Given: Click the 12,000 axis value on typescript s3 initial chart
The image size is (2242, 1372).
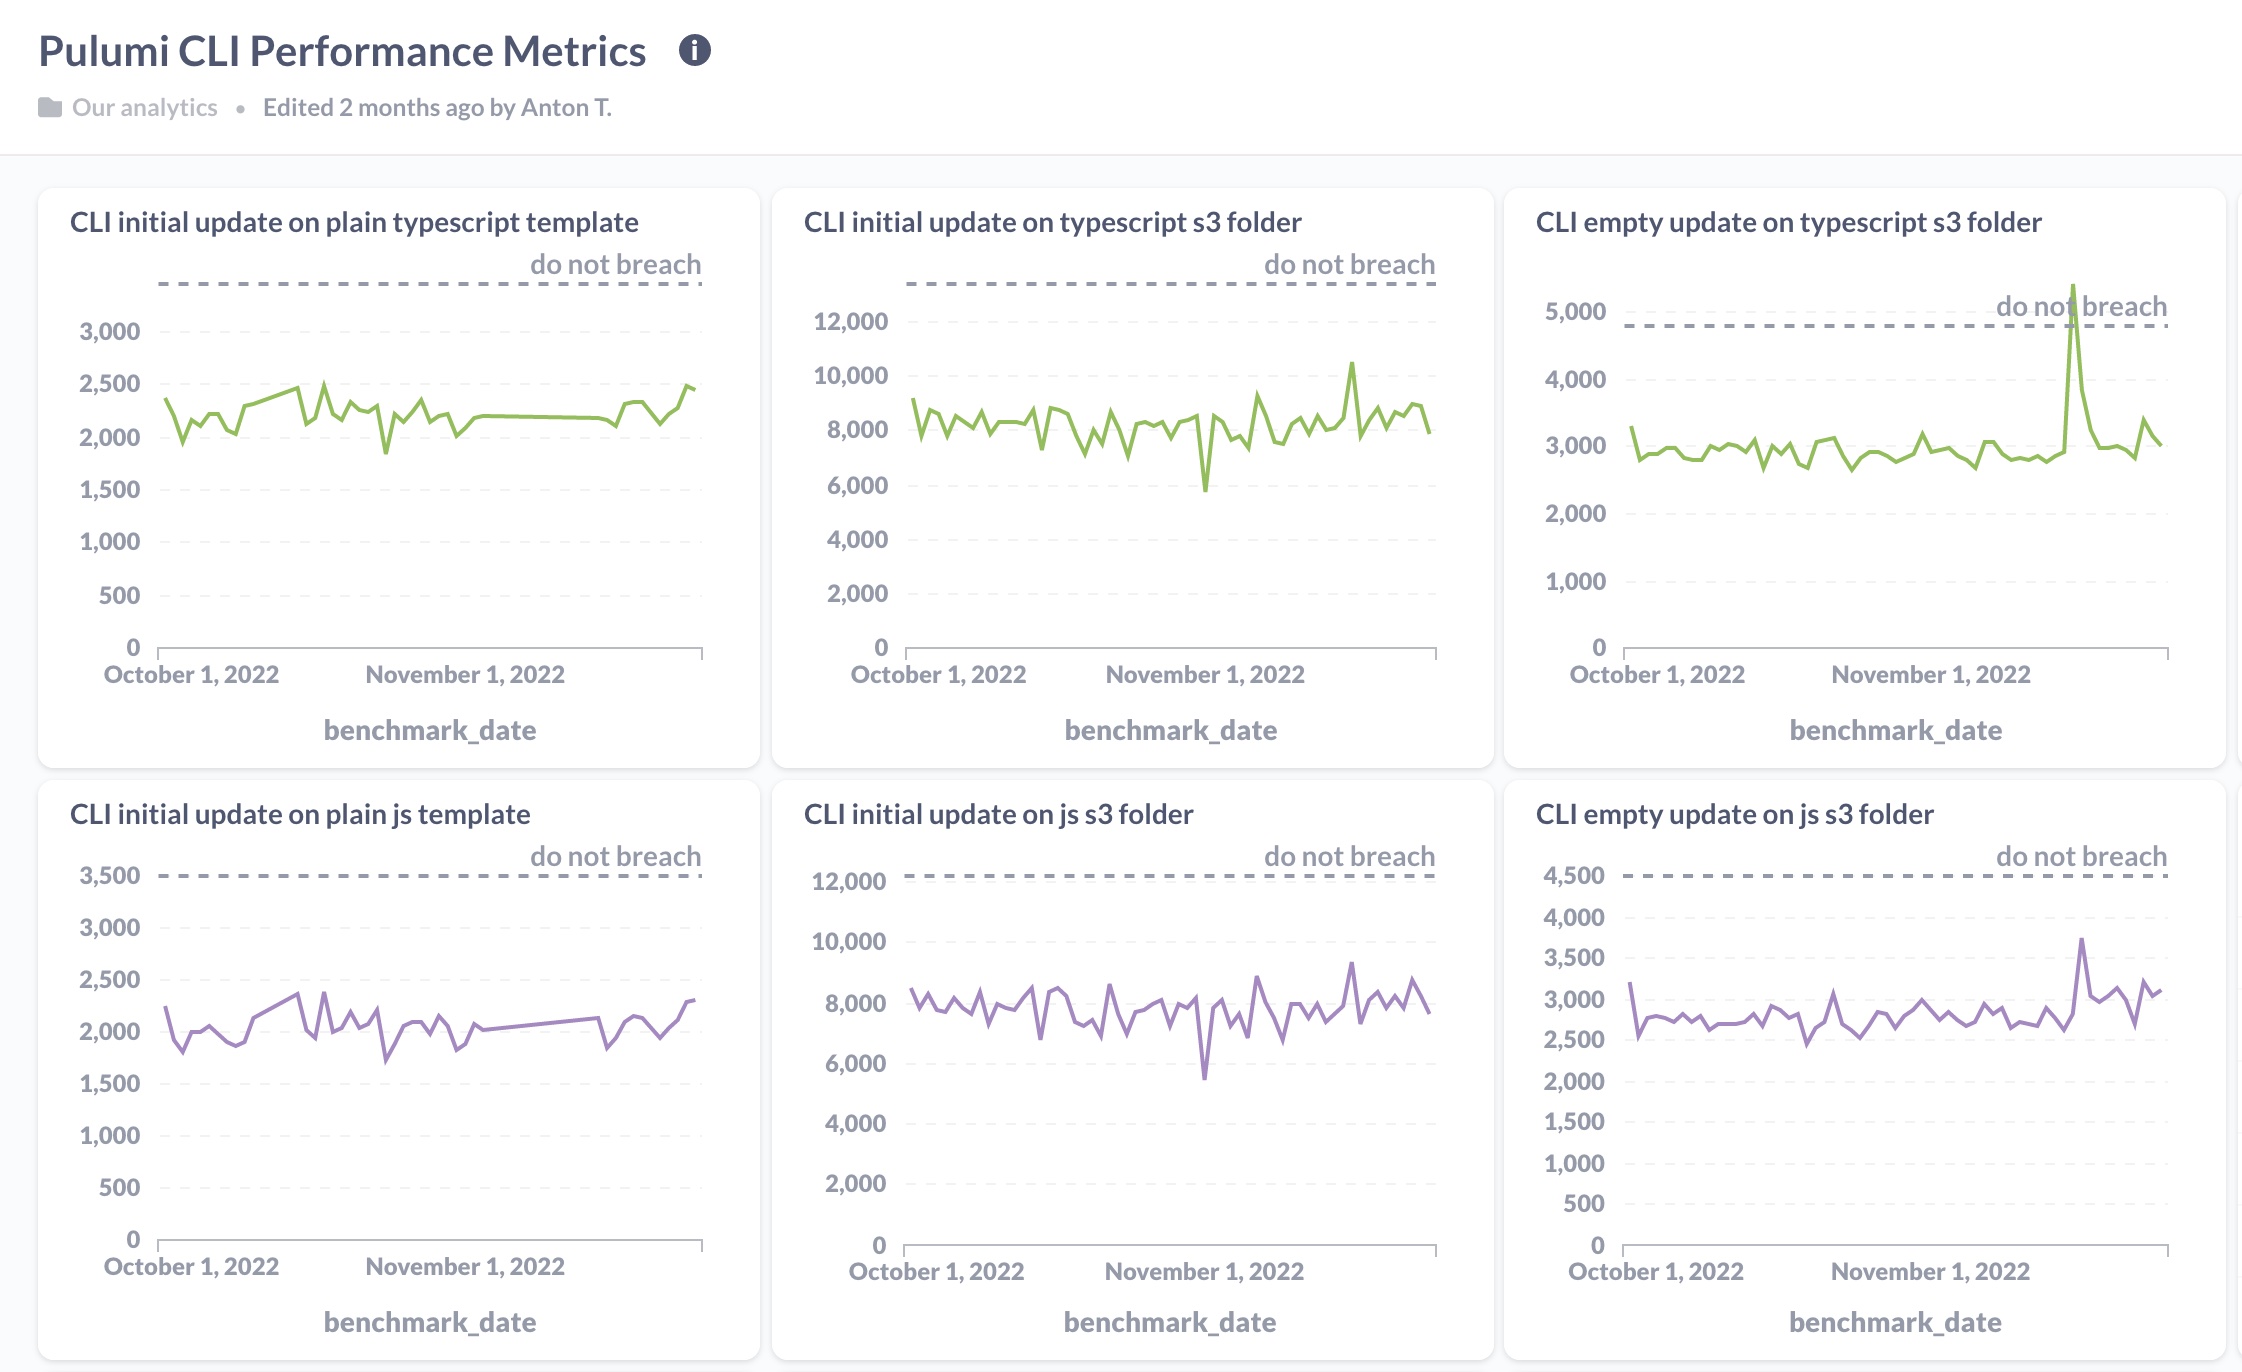Looking at the screenshot, I should coord(850,321).
